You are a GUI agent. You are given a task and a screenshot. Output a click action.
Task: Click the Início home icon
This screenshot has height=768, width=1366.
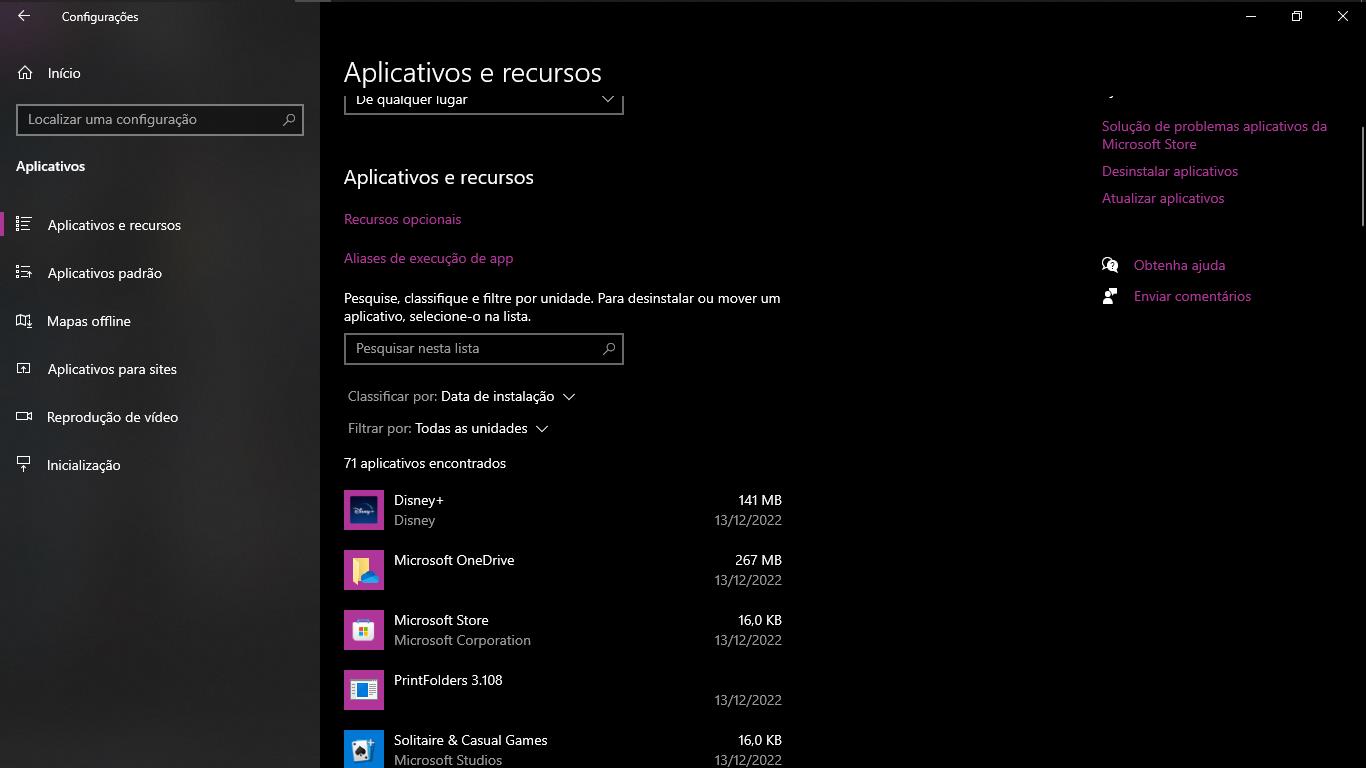coord(25,73)
